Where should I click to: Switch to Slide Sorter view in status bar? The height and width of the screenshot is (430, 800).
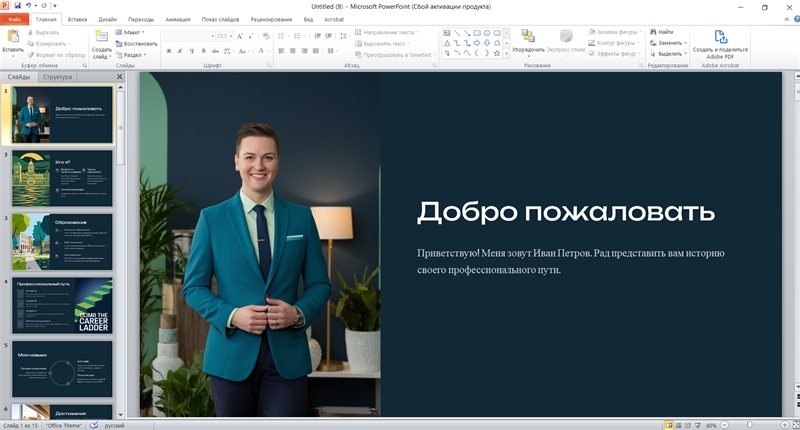(x=679, y=425)
